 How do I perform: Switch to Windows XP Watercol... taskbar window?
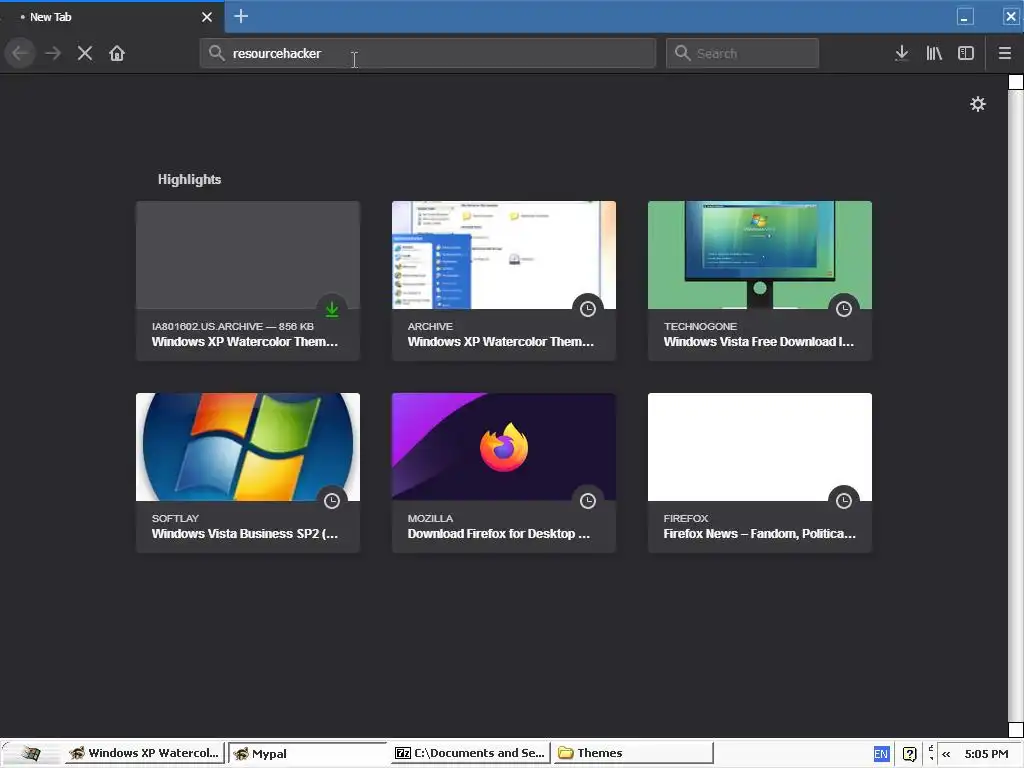point(145,753)
